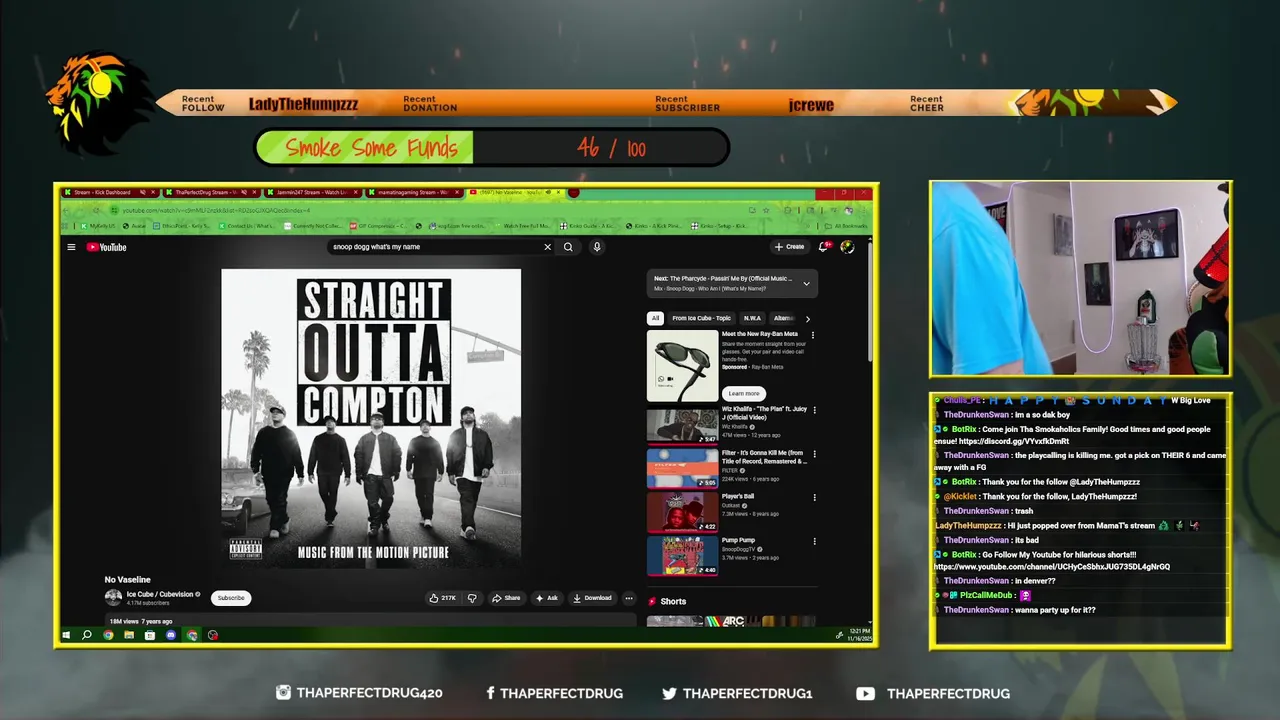Click the Ask button
The height and width of the screenshot is (720, 1280).
pyautogui.click(x=546, y=598)
